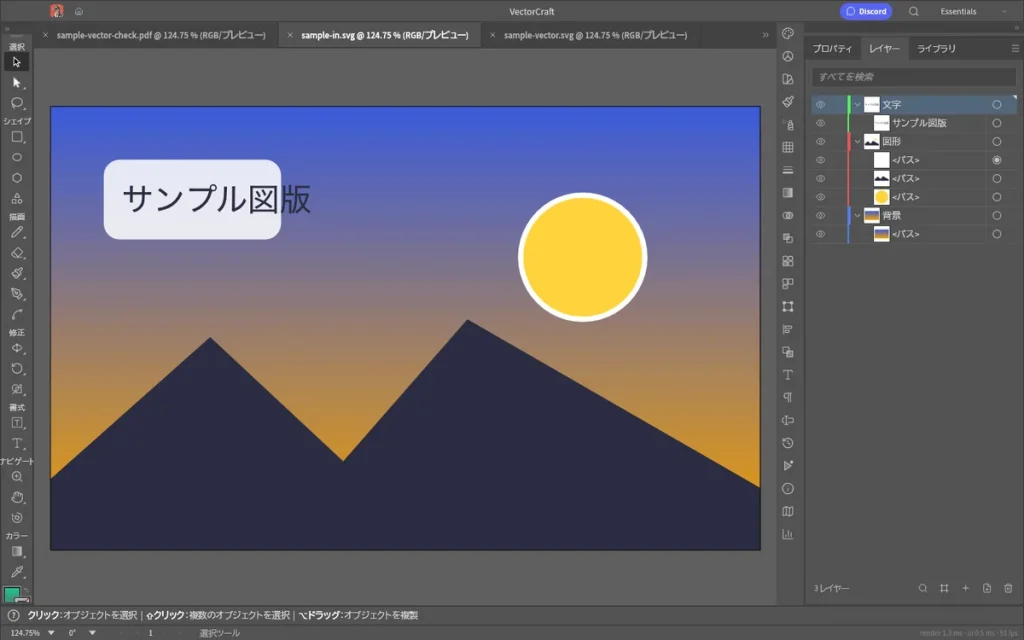
Task: Hide the サンプル図版 text object
Action: click(x=820, y=123)
